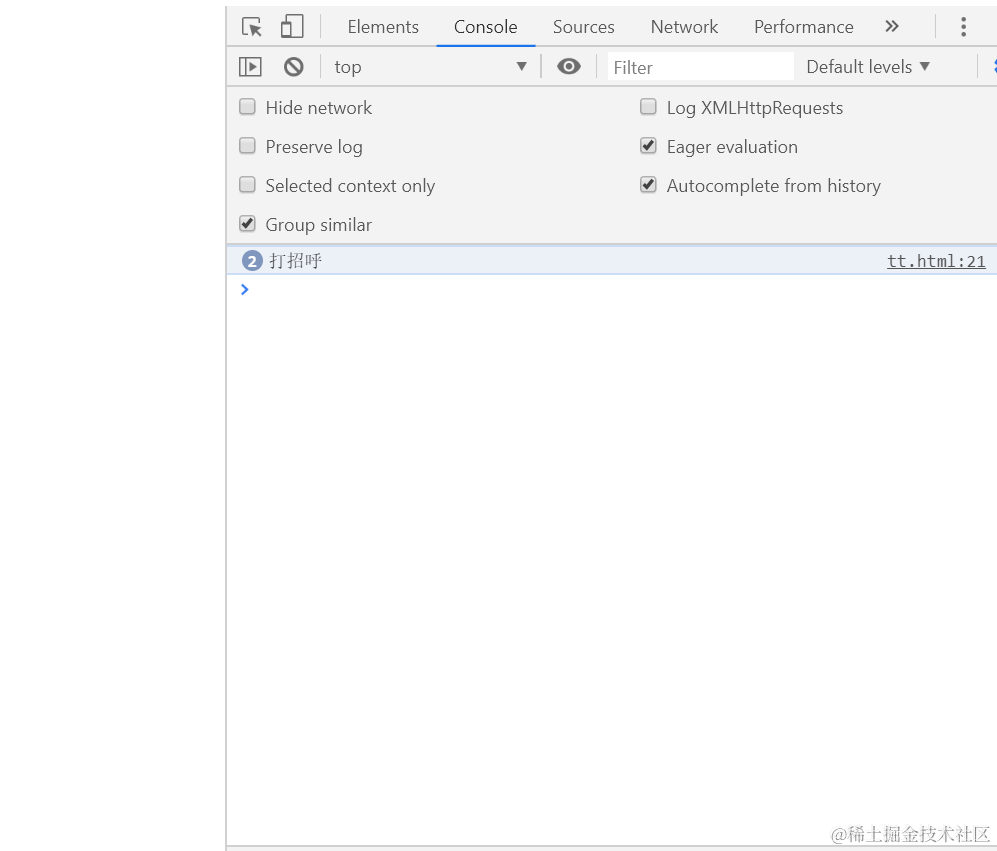Disable Group similar checkbox

[x=247, y=223]
